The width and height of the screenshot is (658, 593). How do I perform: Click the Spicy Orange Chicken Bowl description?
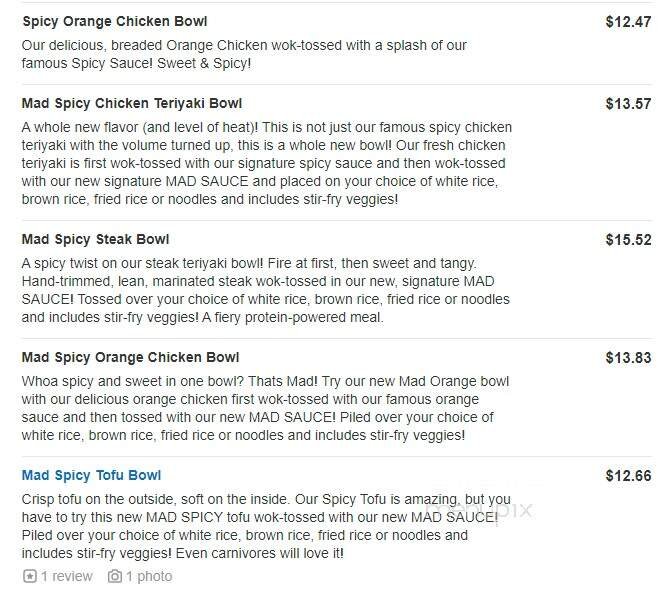click(x=244, y=54)
